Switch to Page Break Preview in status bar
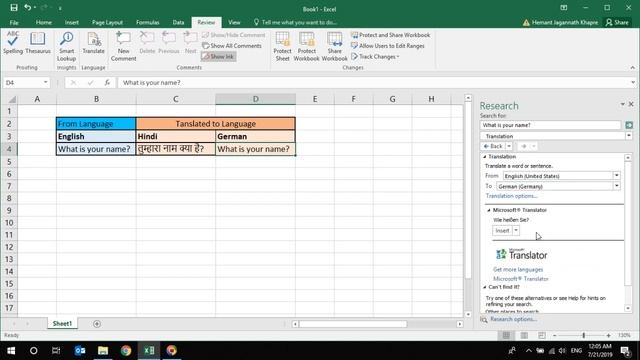This screenshot has width=640, height=360. (x=542, y=336)
